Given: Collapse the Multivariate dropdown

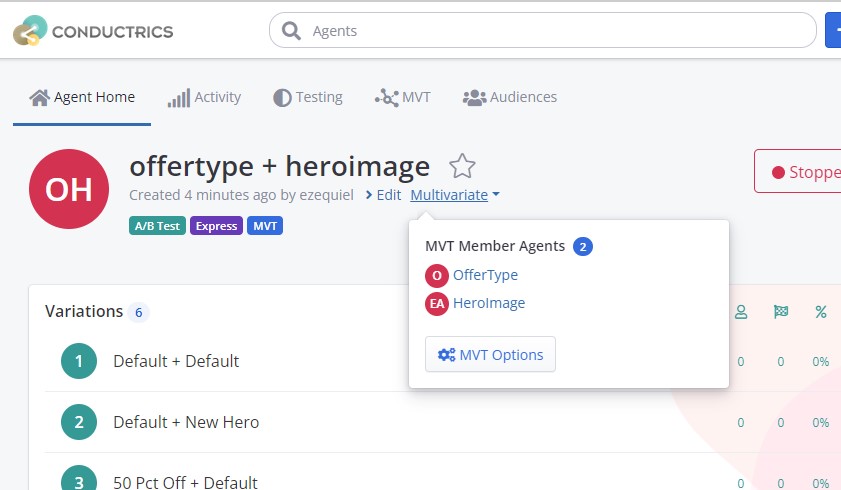Looking at the screenshot, I should [x=455, y=195].
